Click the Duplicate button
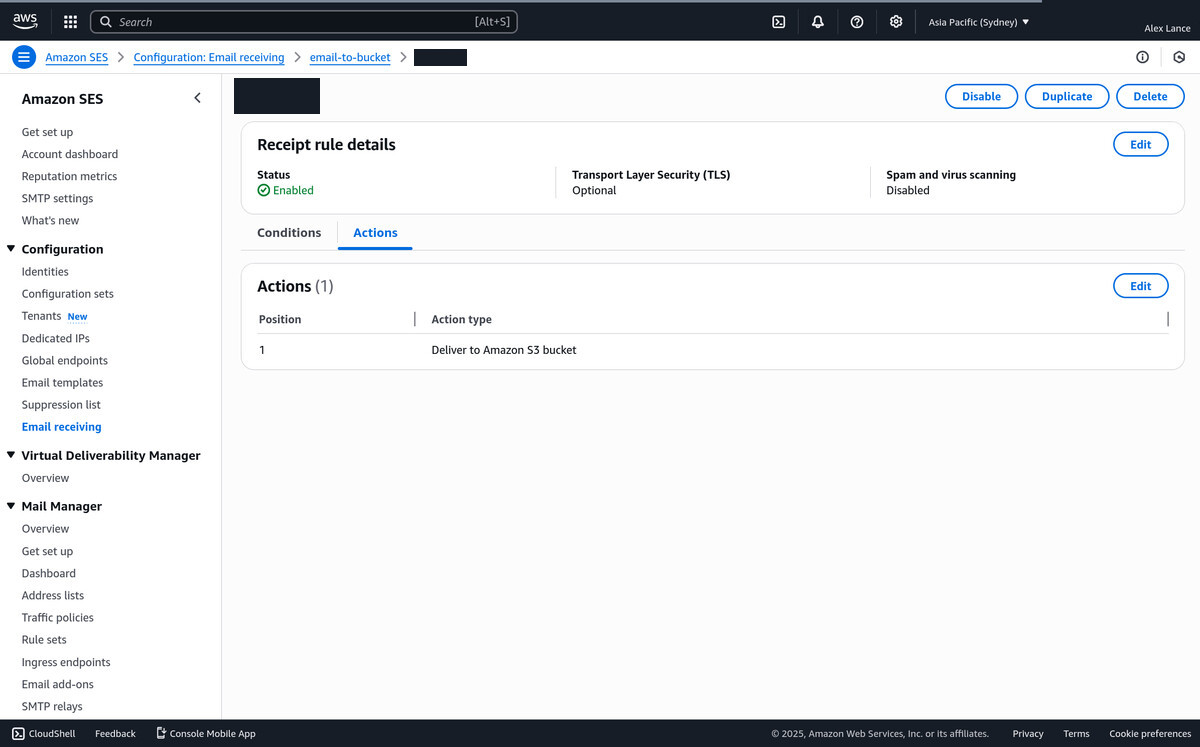 (1066, 96)
